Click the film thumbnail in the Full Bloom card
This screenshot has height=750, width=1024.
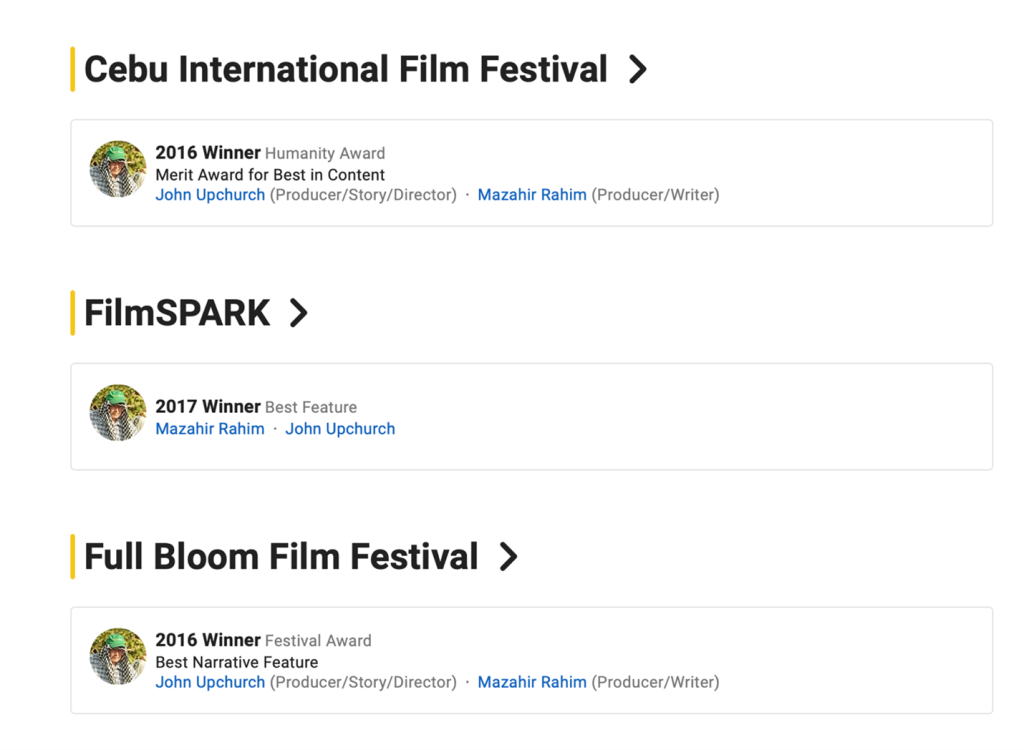(x=118, y=656)
